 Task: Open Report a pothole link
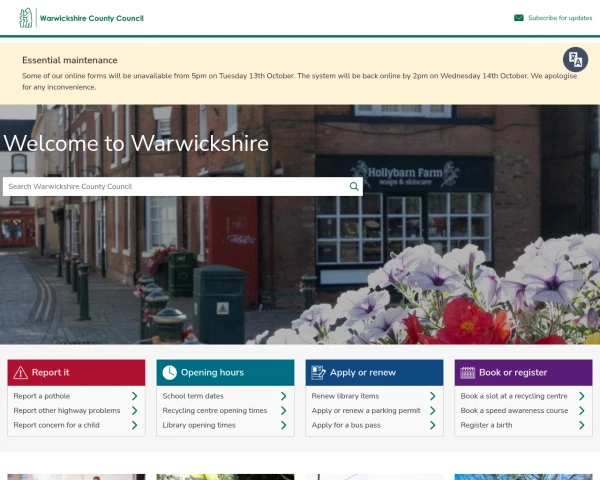[x=42, y=396]
